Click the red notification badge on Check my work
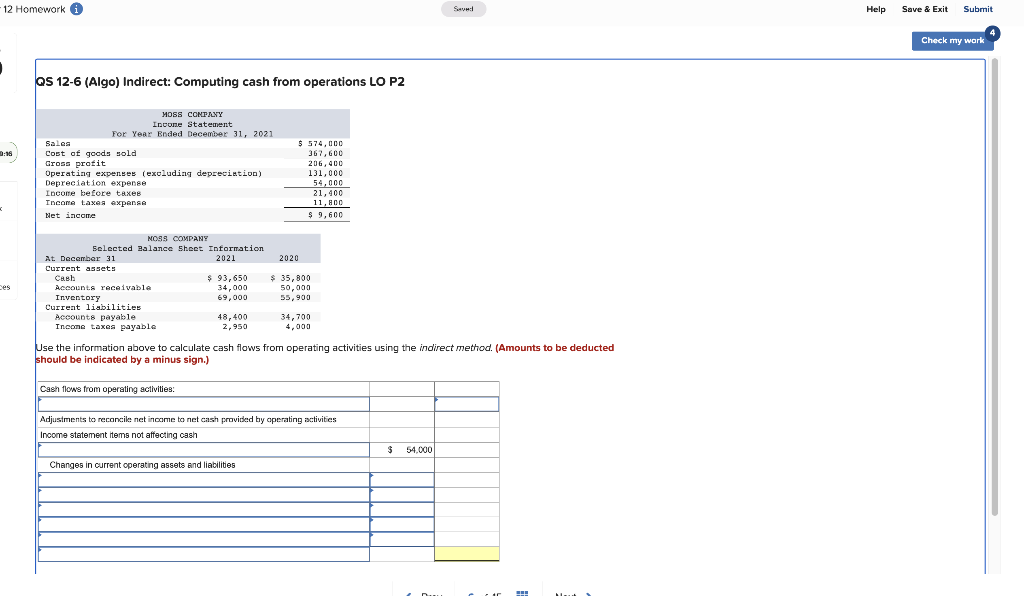Viewport: 1024px width, 596px height. [x=991, y=33]
